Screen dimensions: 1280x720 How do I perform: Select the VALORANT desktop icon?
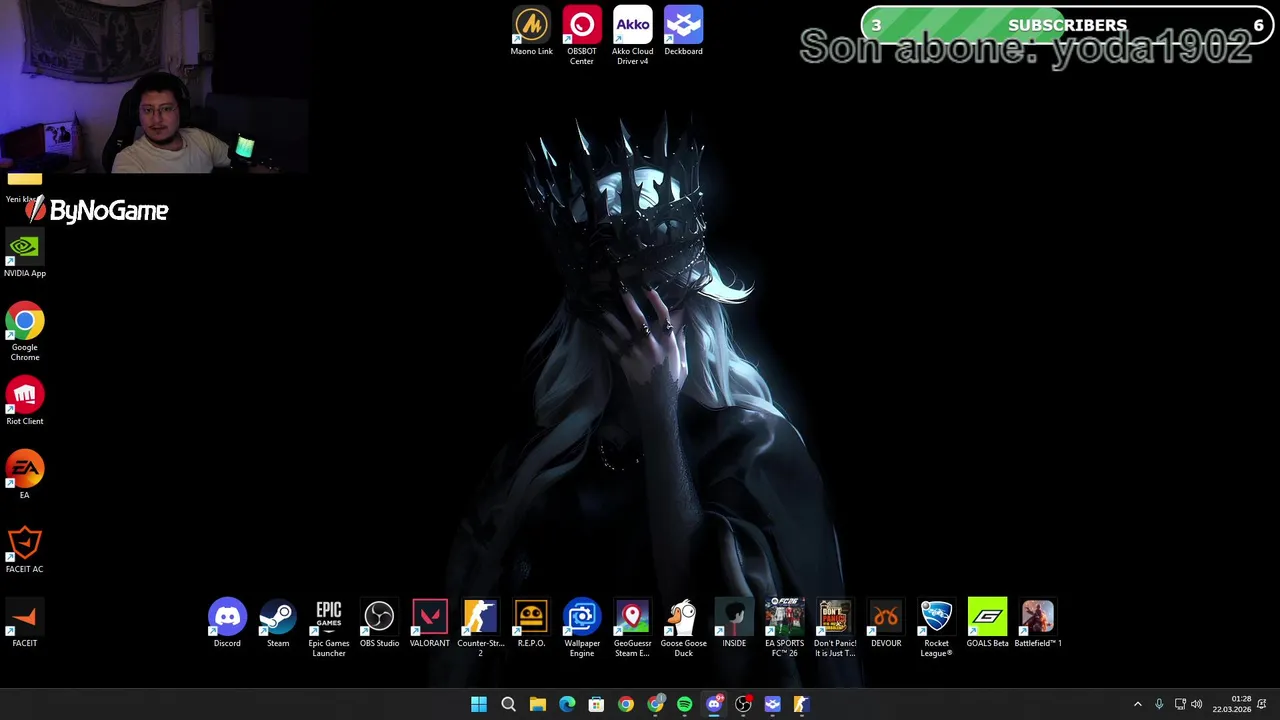(x=430, y=624)
